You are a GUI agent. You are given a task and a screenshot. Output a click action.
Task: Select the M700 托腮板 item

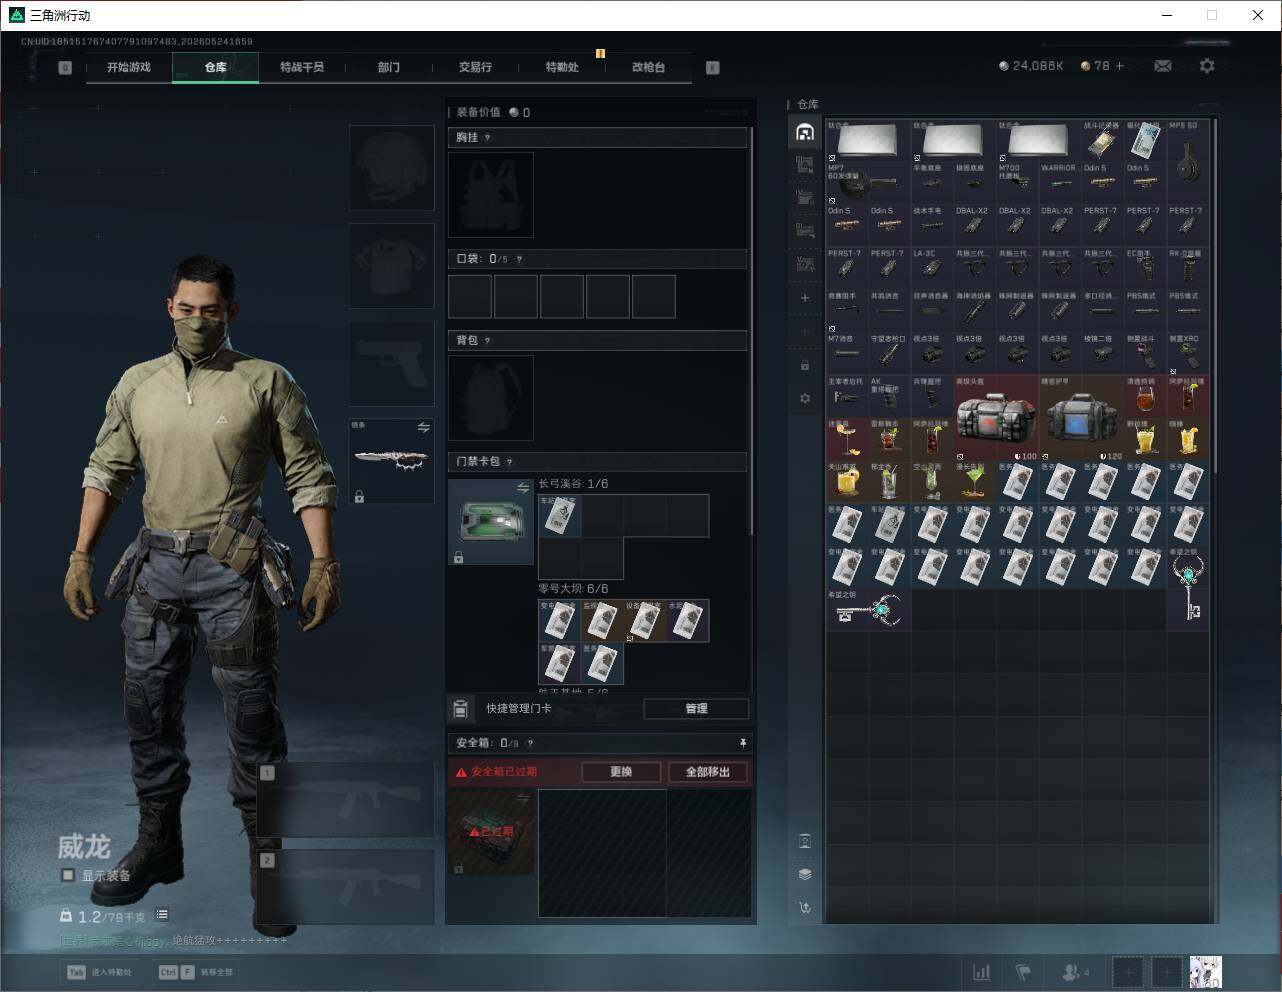pos(1017,183)
